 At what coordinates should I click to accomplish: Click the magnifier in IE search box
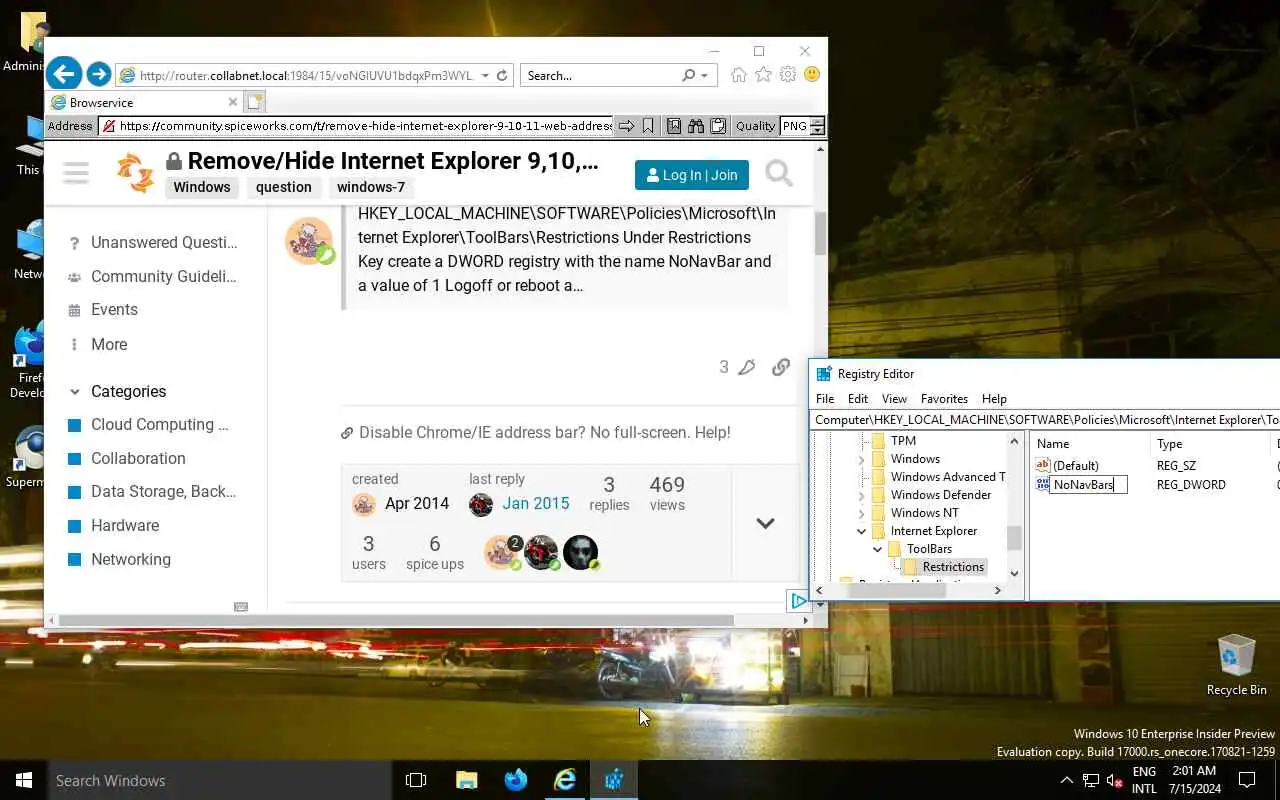688,75
